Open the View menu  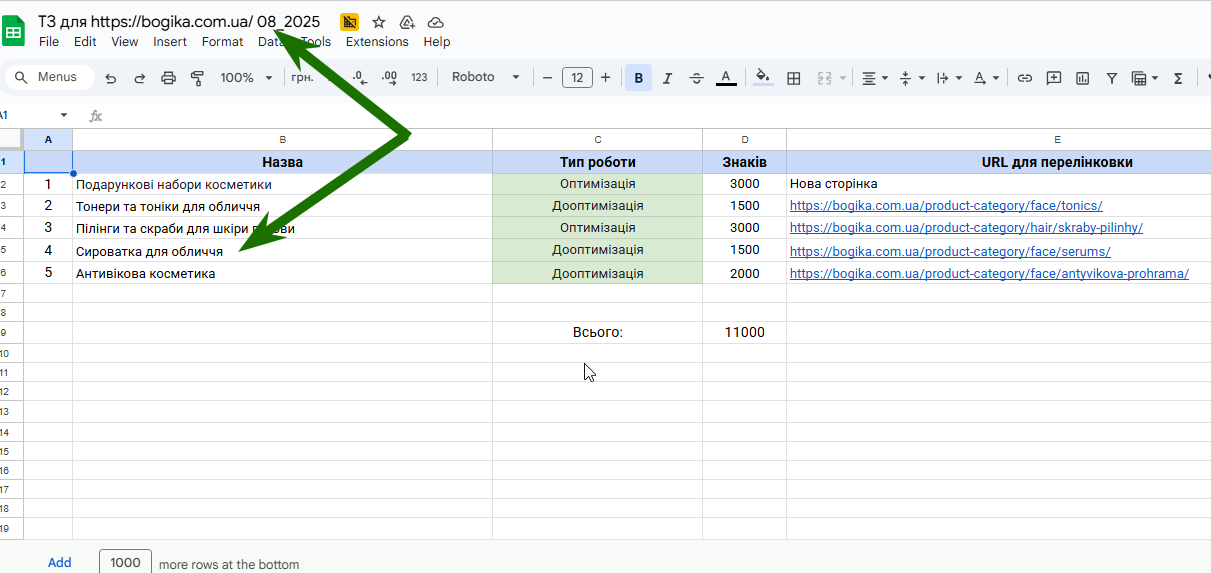tap(125, 42)
